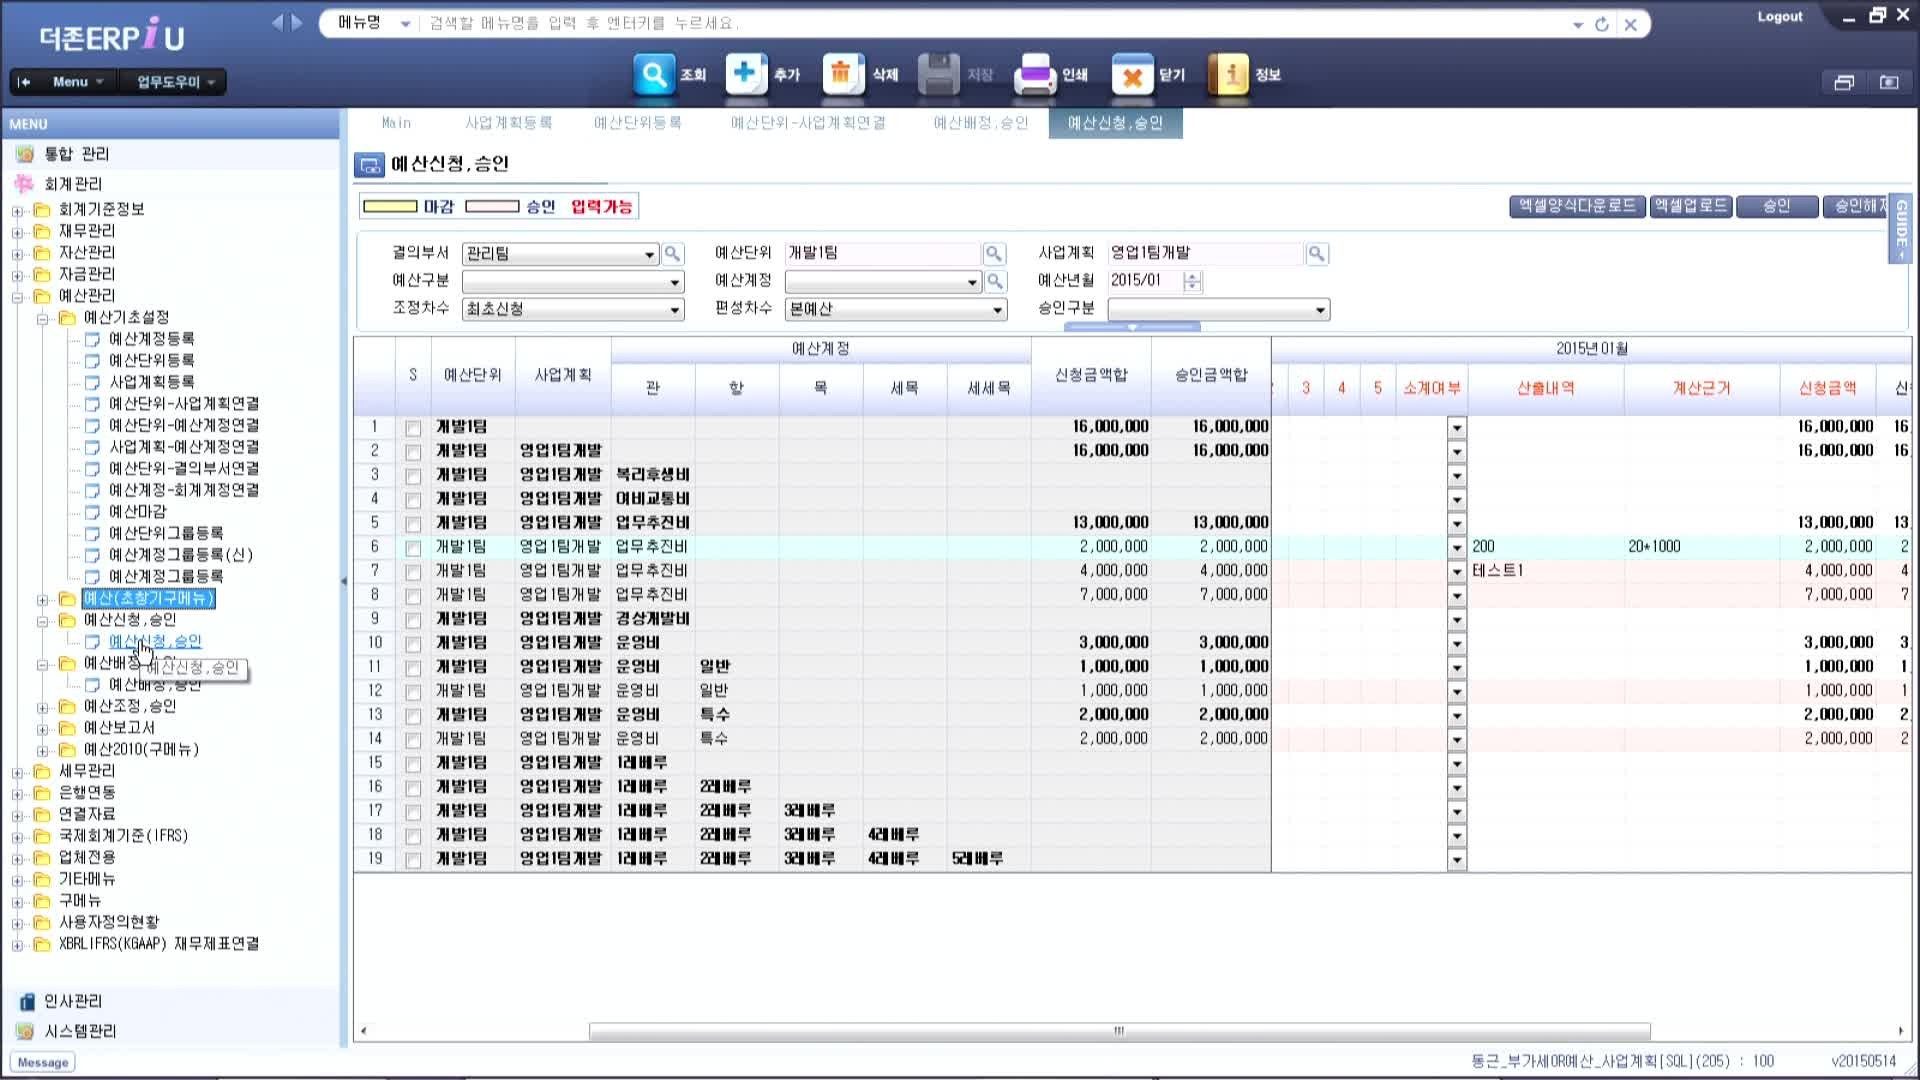This screenshot has width=1920, height=1080.
Task: Click the 삭제 delete toolbar icon
Action: [843, 75]
